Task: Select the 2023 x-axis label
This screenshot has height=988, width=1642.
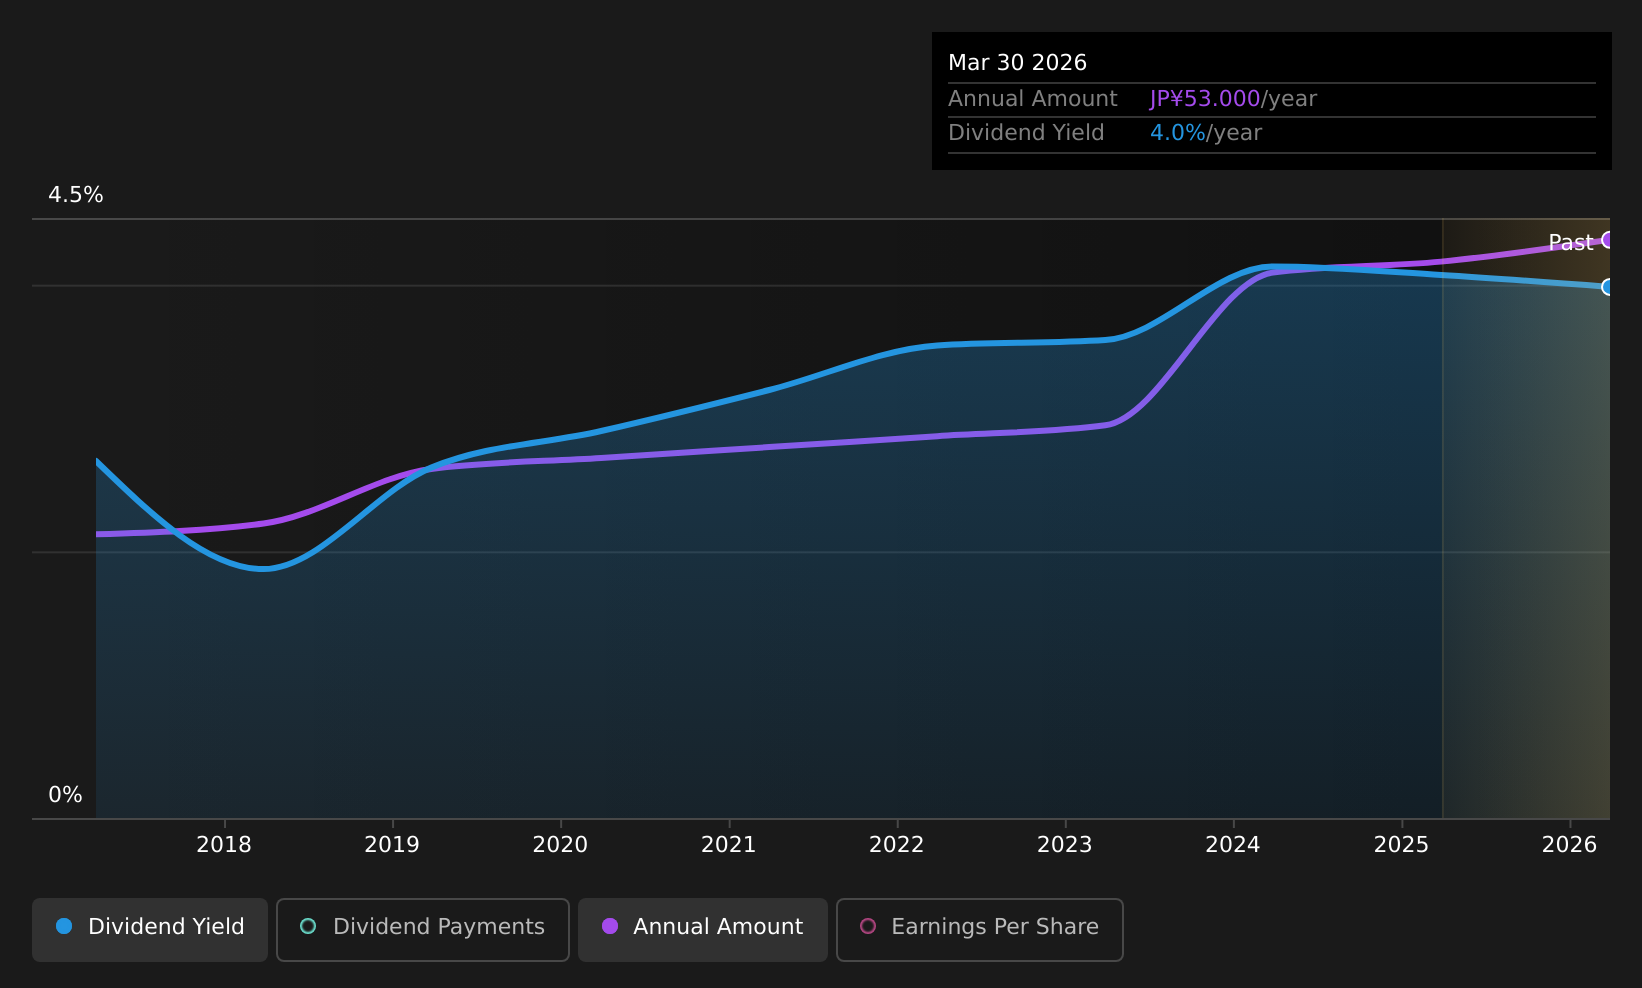Action: click(1065, 845)
